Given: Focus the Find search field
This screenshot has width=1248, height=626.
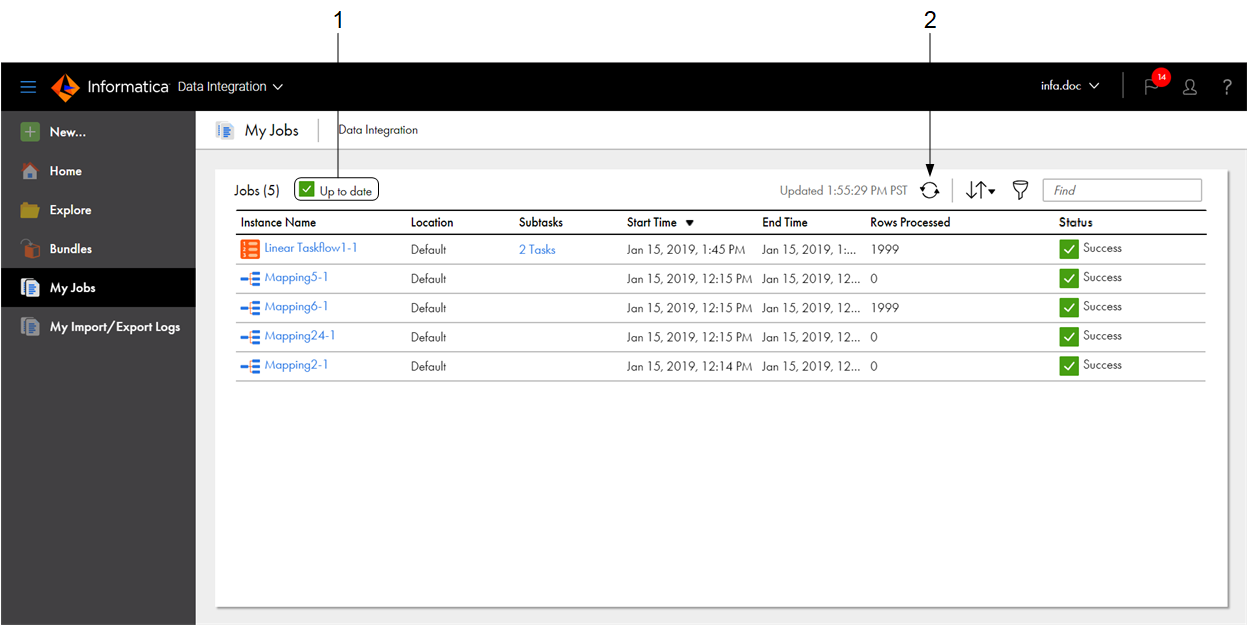Looking at the screenshot, I should tap(1122, 190).
